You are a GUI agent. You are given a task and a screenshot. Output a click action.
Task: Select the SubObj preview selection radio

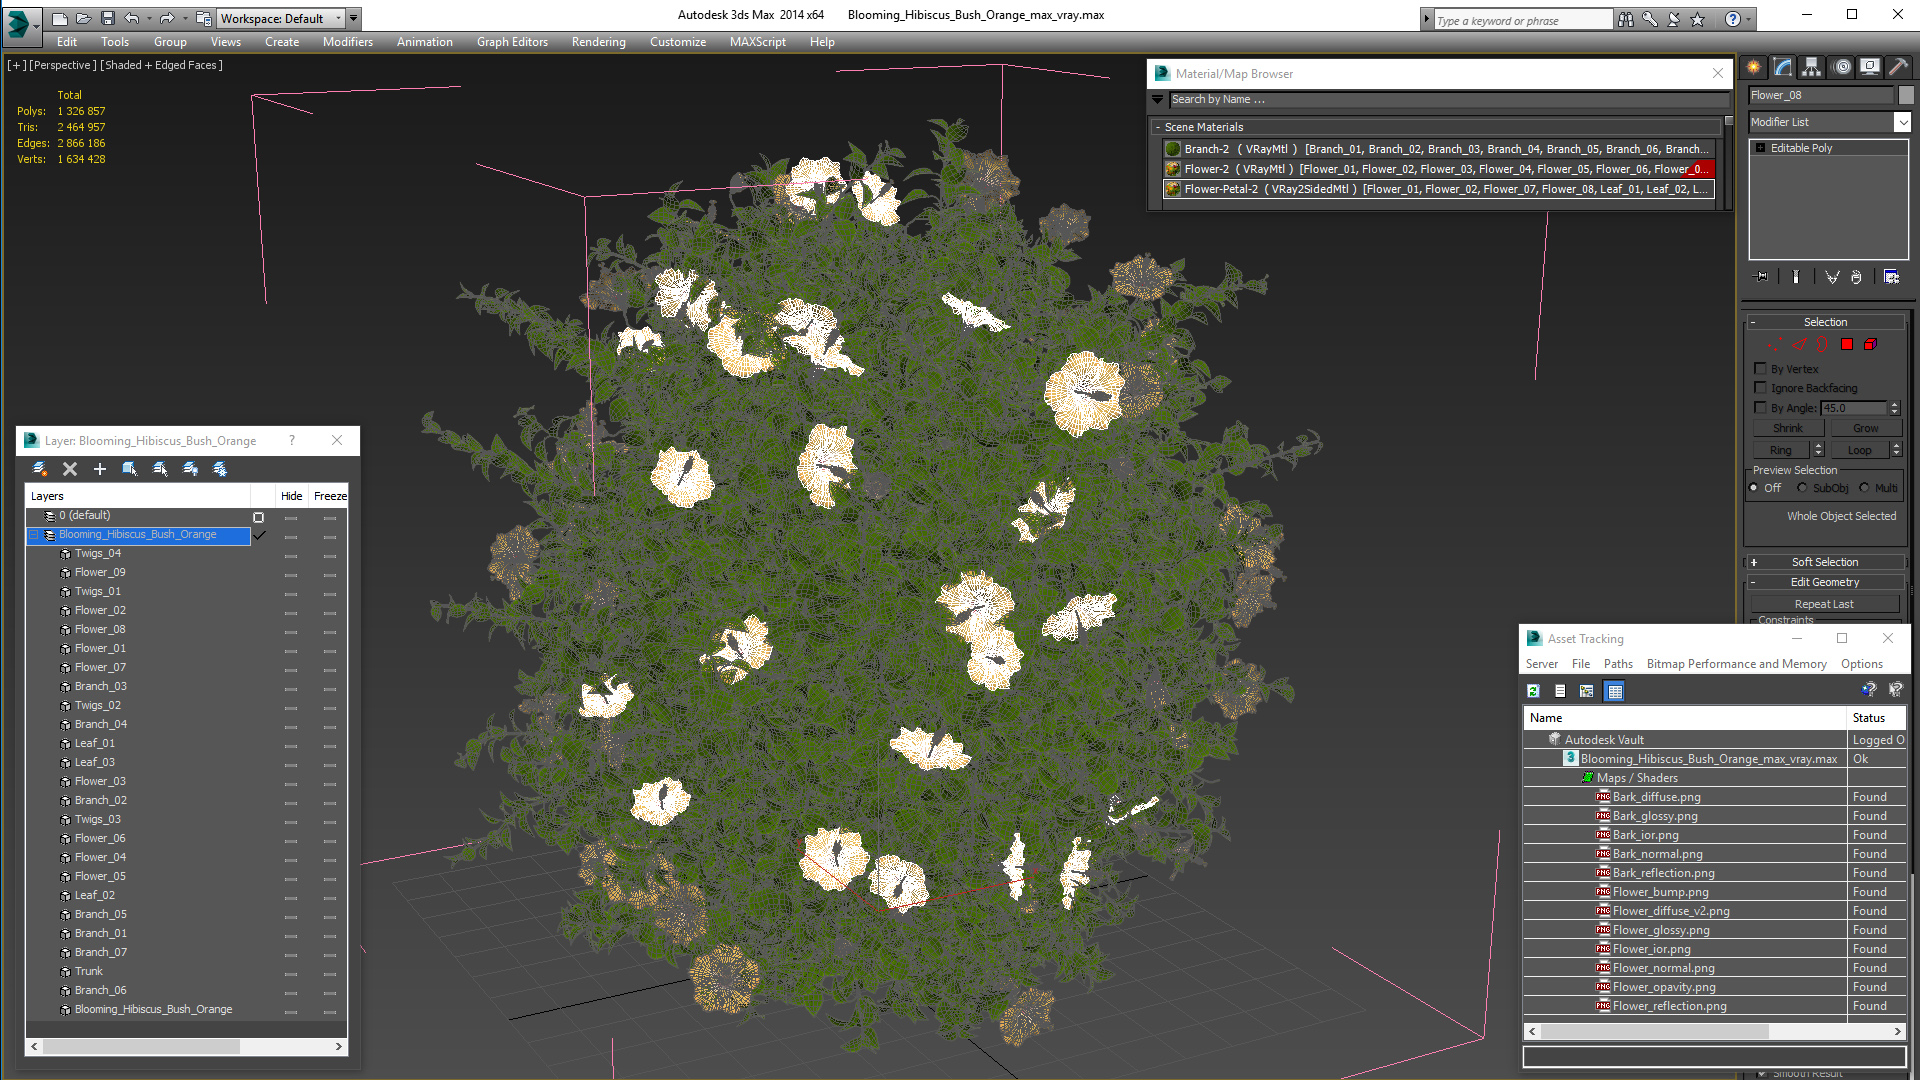click(1803, 488)
